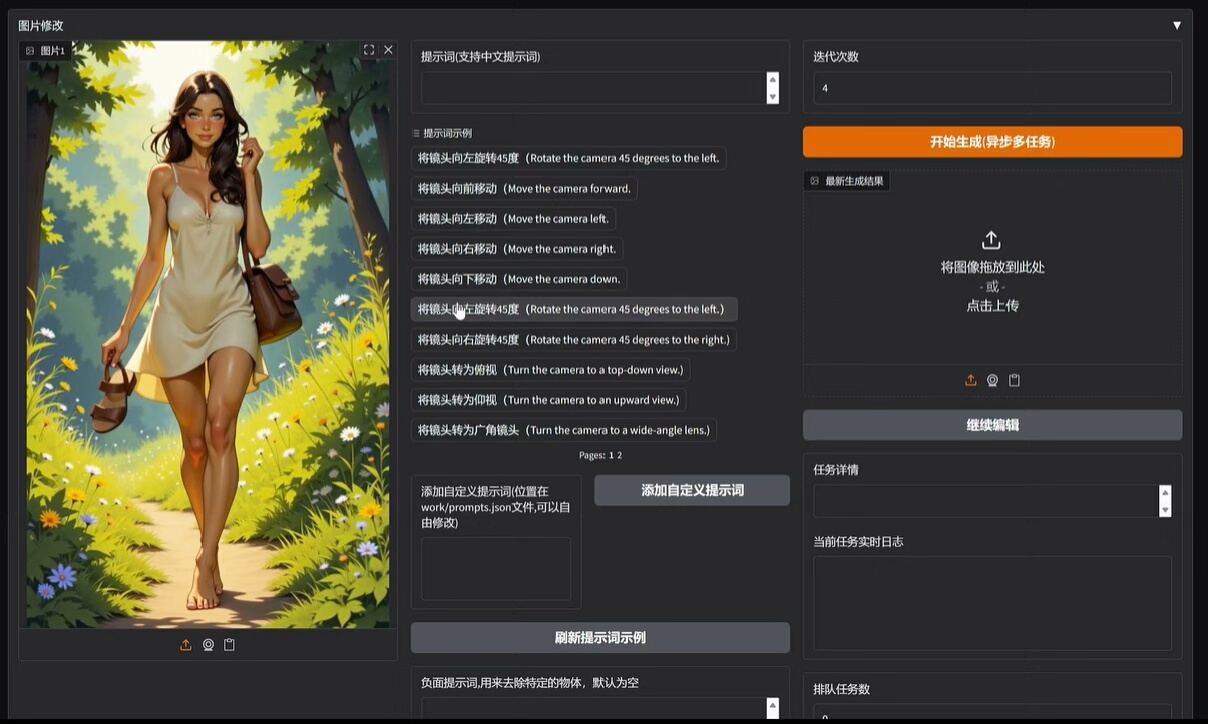The height and width of the screenshot is (724, 1208).
Task: Select first 将镜头向左旋转45度 example prompt
Action: click(x=568, y=158)
